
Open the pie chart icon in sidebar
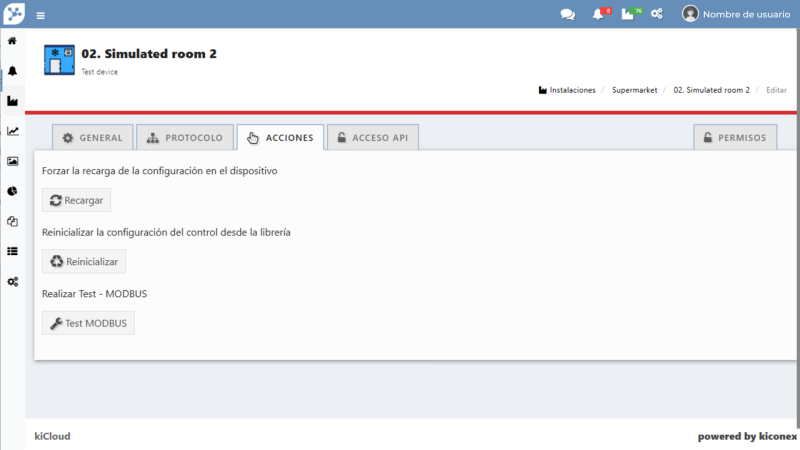pos(12,191)
